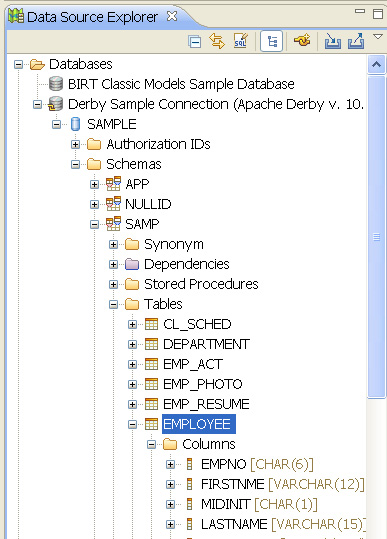This screenshot has height=539, width=387.
Task: Expand the DEPARTMENT table
Action: pyautogui.click(x=132, y=344)
